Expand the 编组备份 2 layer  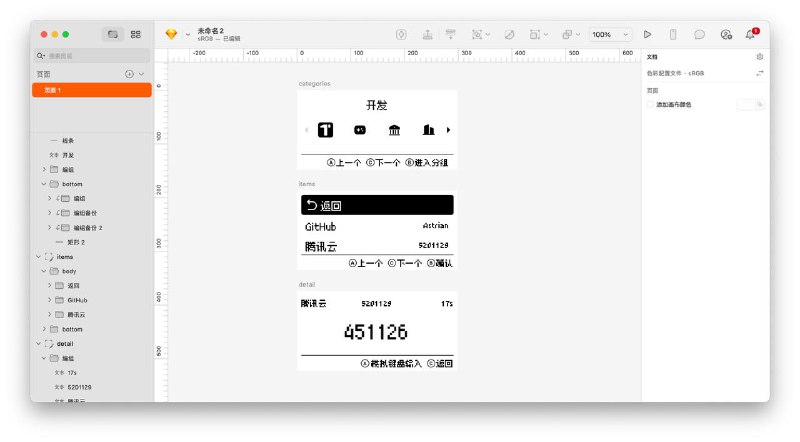tap(49, 228)
